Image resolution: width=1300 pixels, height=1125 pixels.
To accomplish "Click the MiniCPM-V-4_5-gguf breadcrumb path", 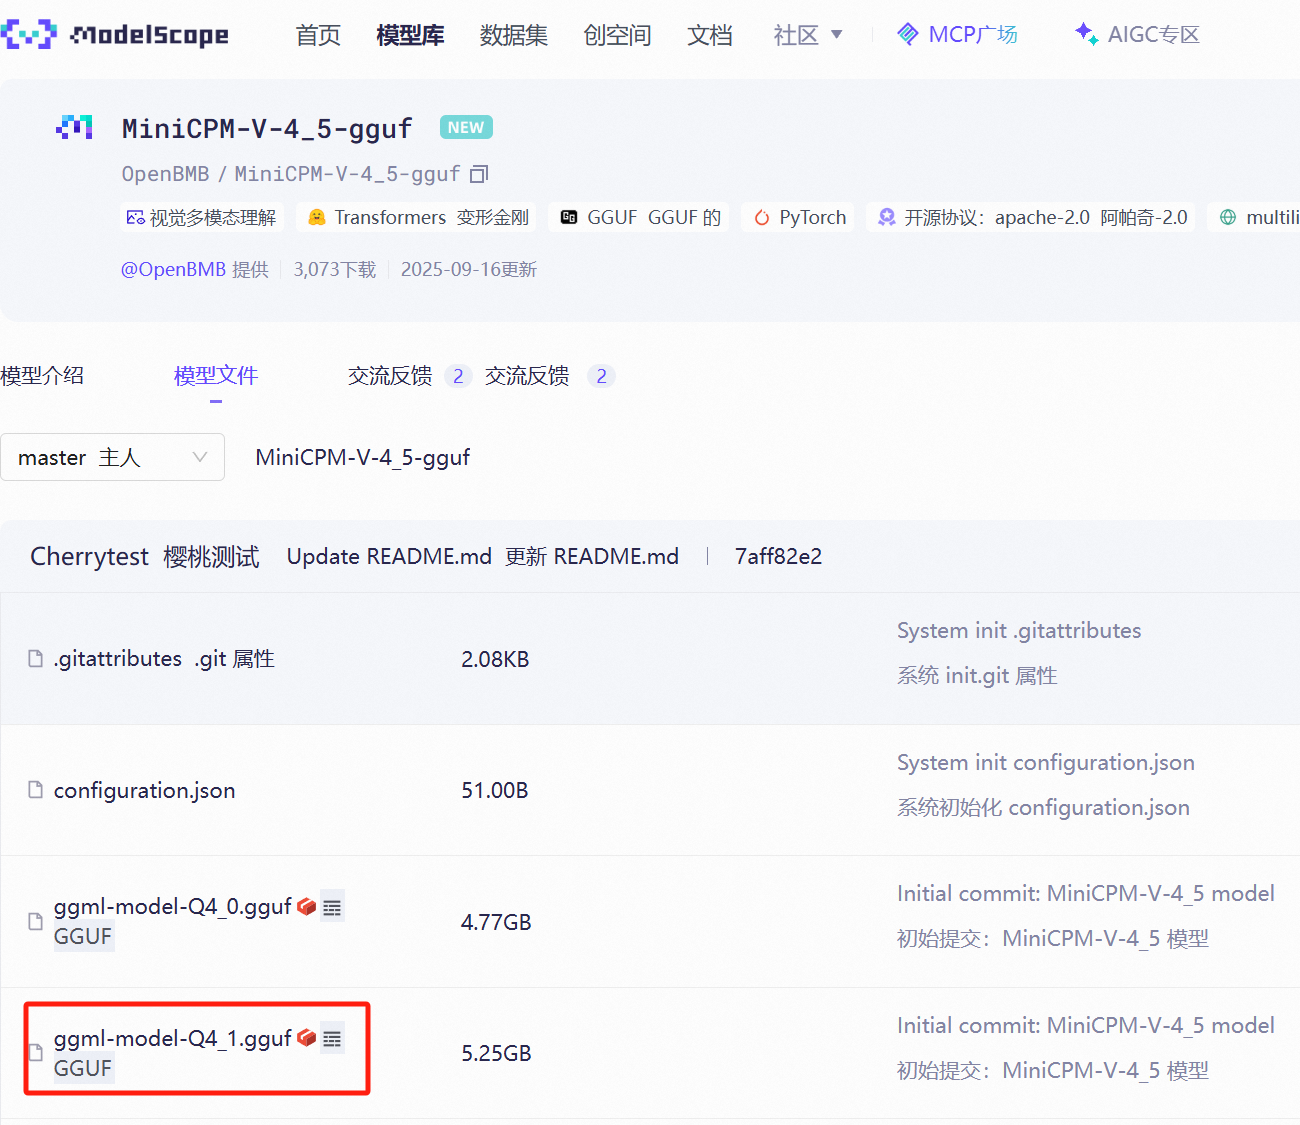I will tap(362, 457).
